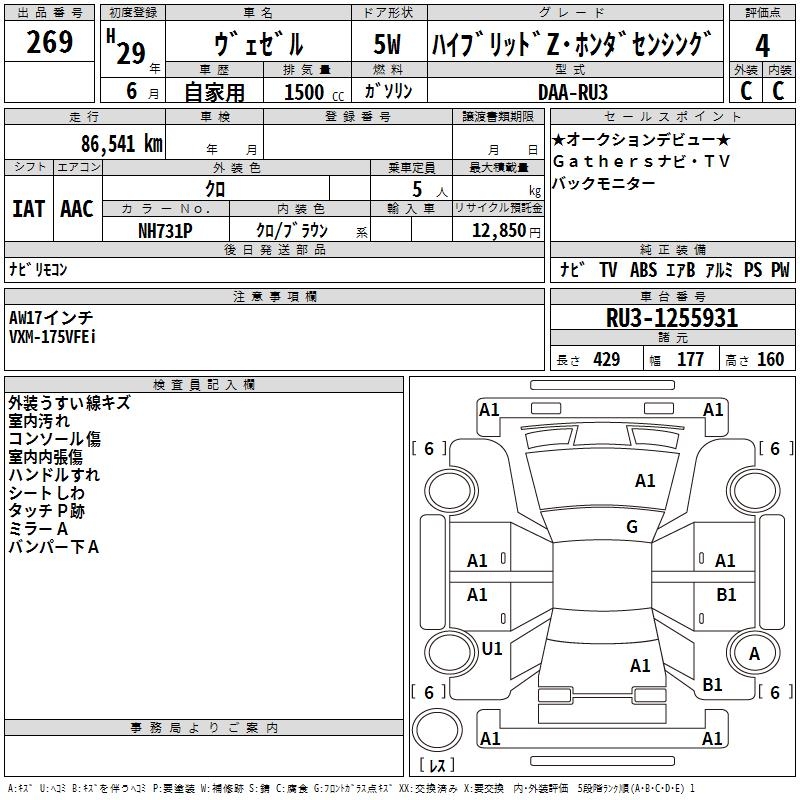Select the mileage value 86,541 km
The height and width of the screenshot is (800, 800).
[121, 143]
